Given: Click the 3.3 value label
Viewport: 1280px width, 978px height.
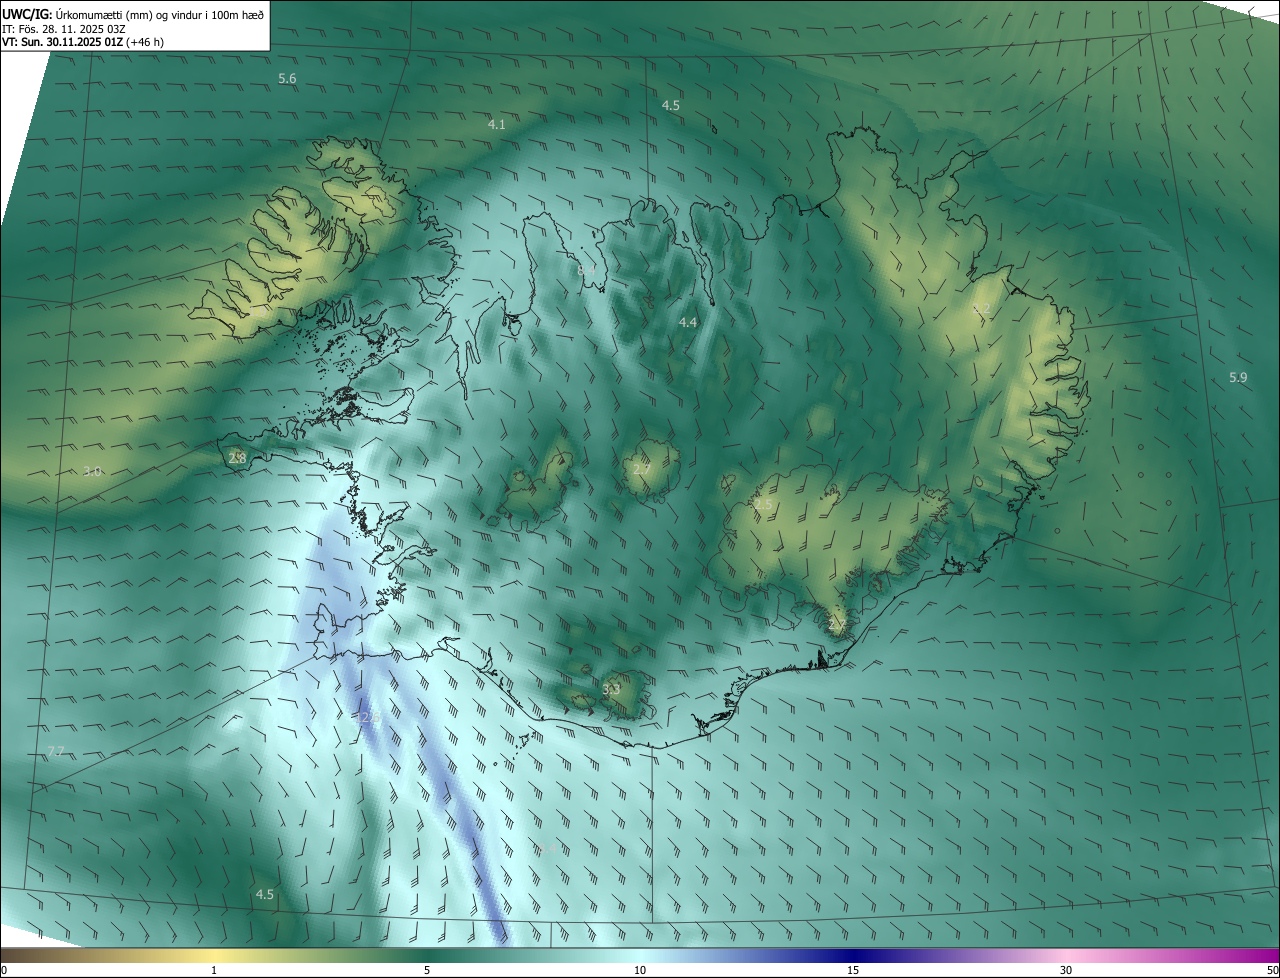Looking at the screenshot, I should 612,688.
